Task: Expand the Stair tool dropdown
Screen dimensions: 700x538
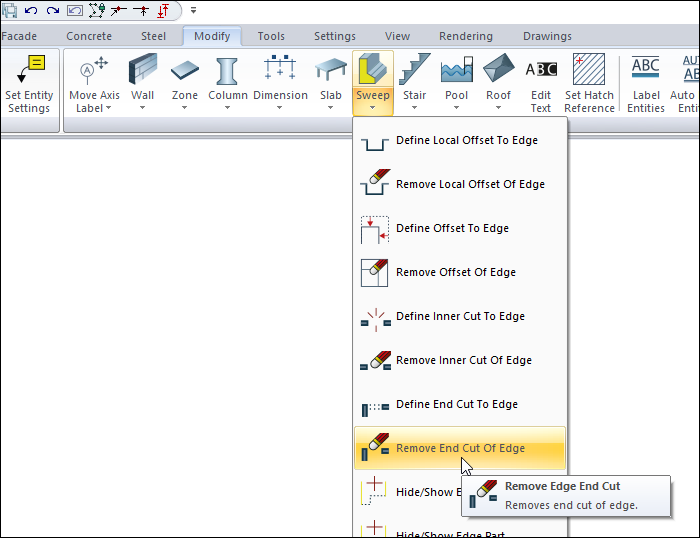Action: pos(414,107)
